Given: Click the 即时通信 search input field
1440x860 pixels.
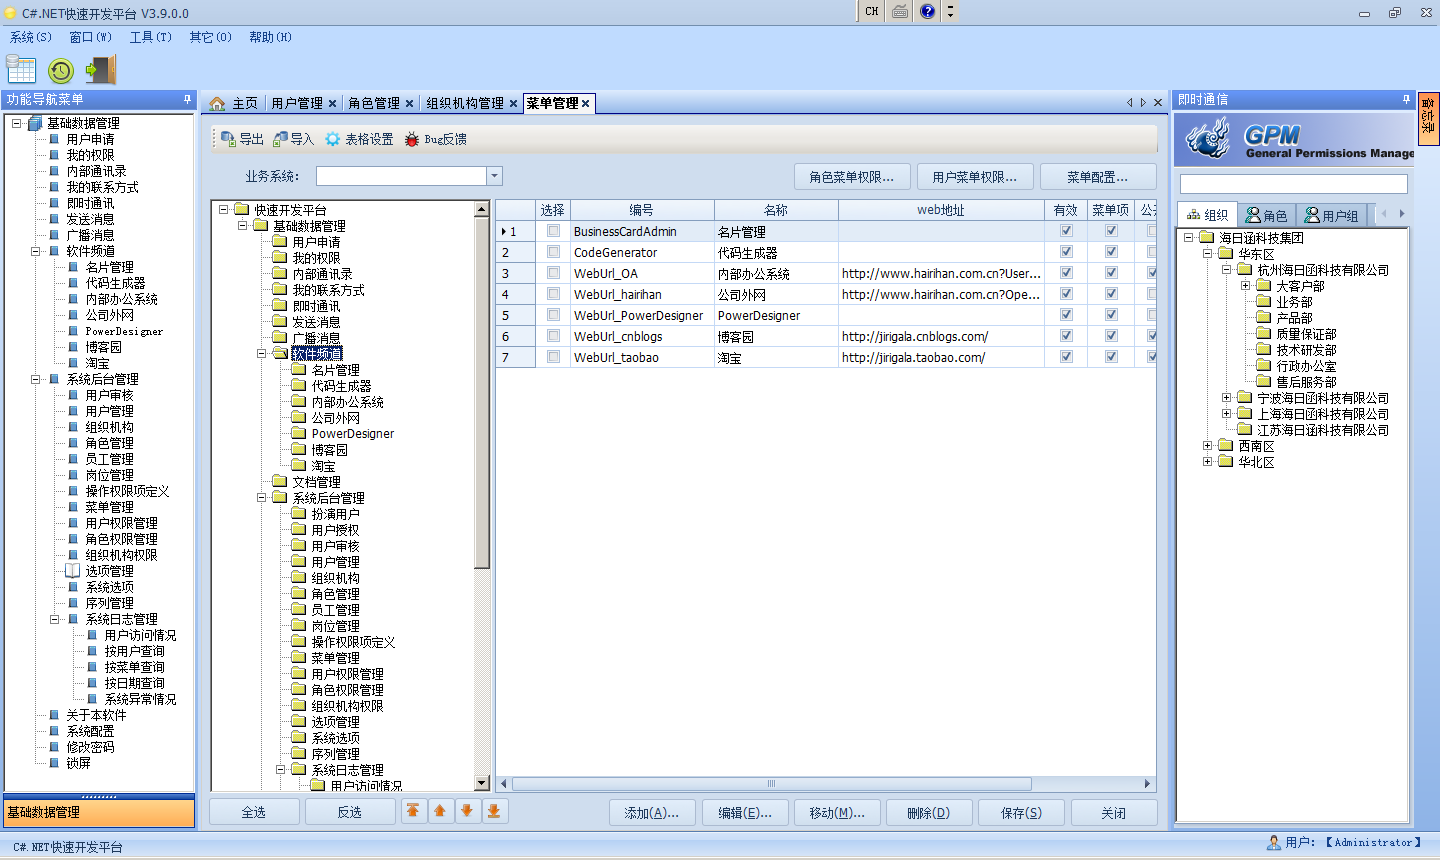Looking at the screenshot, I should 1293,184.
